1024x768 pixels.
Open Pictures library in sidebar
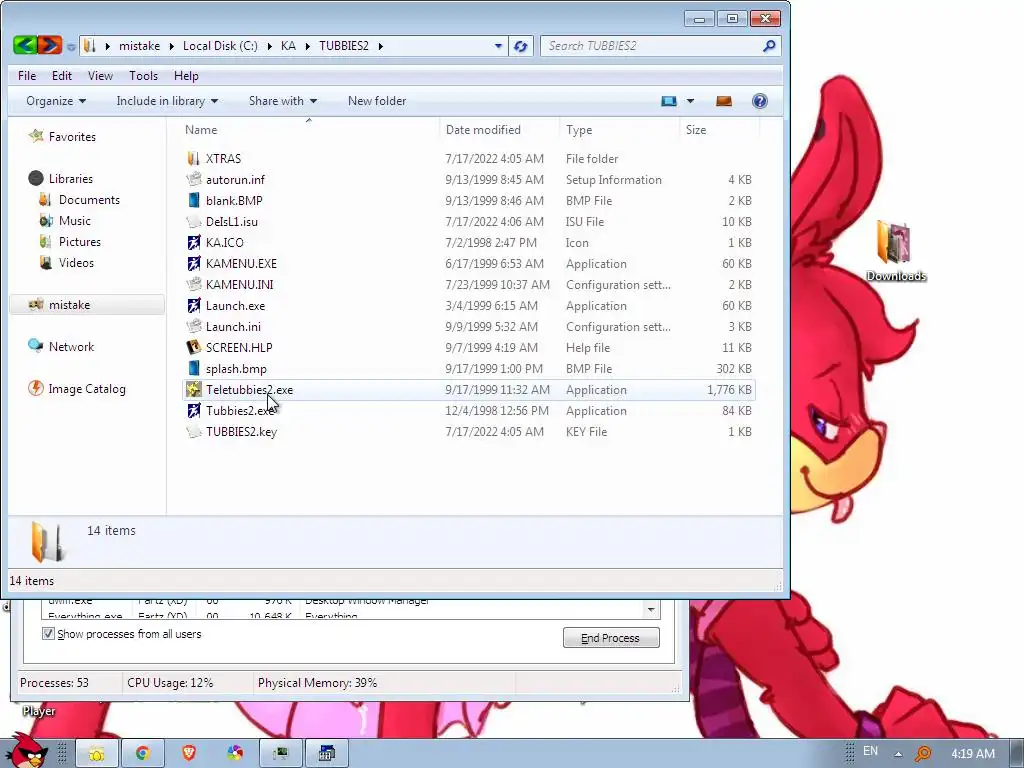coord(80,242)
